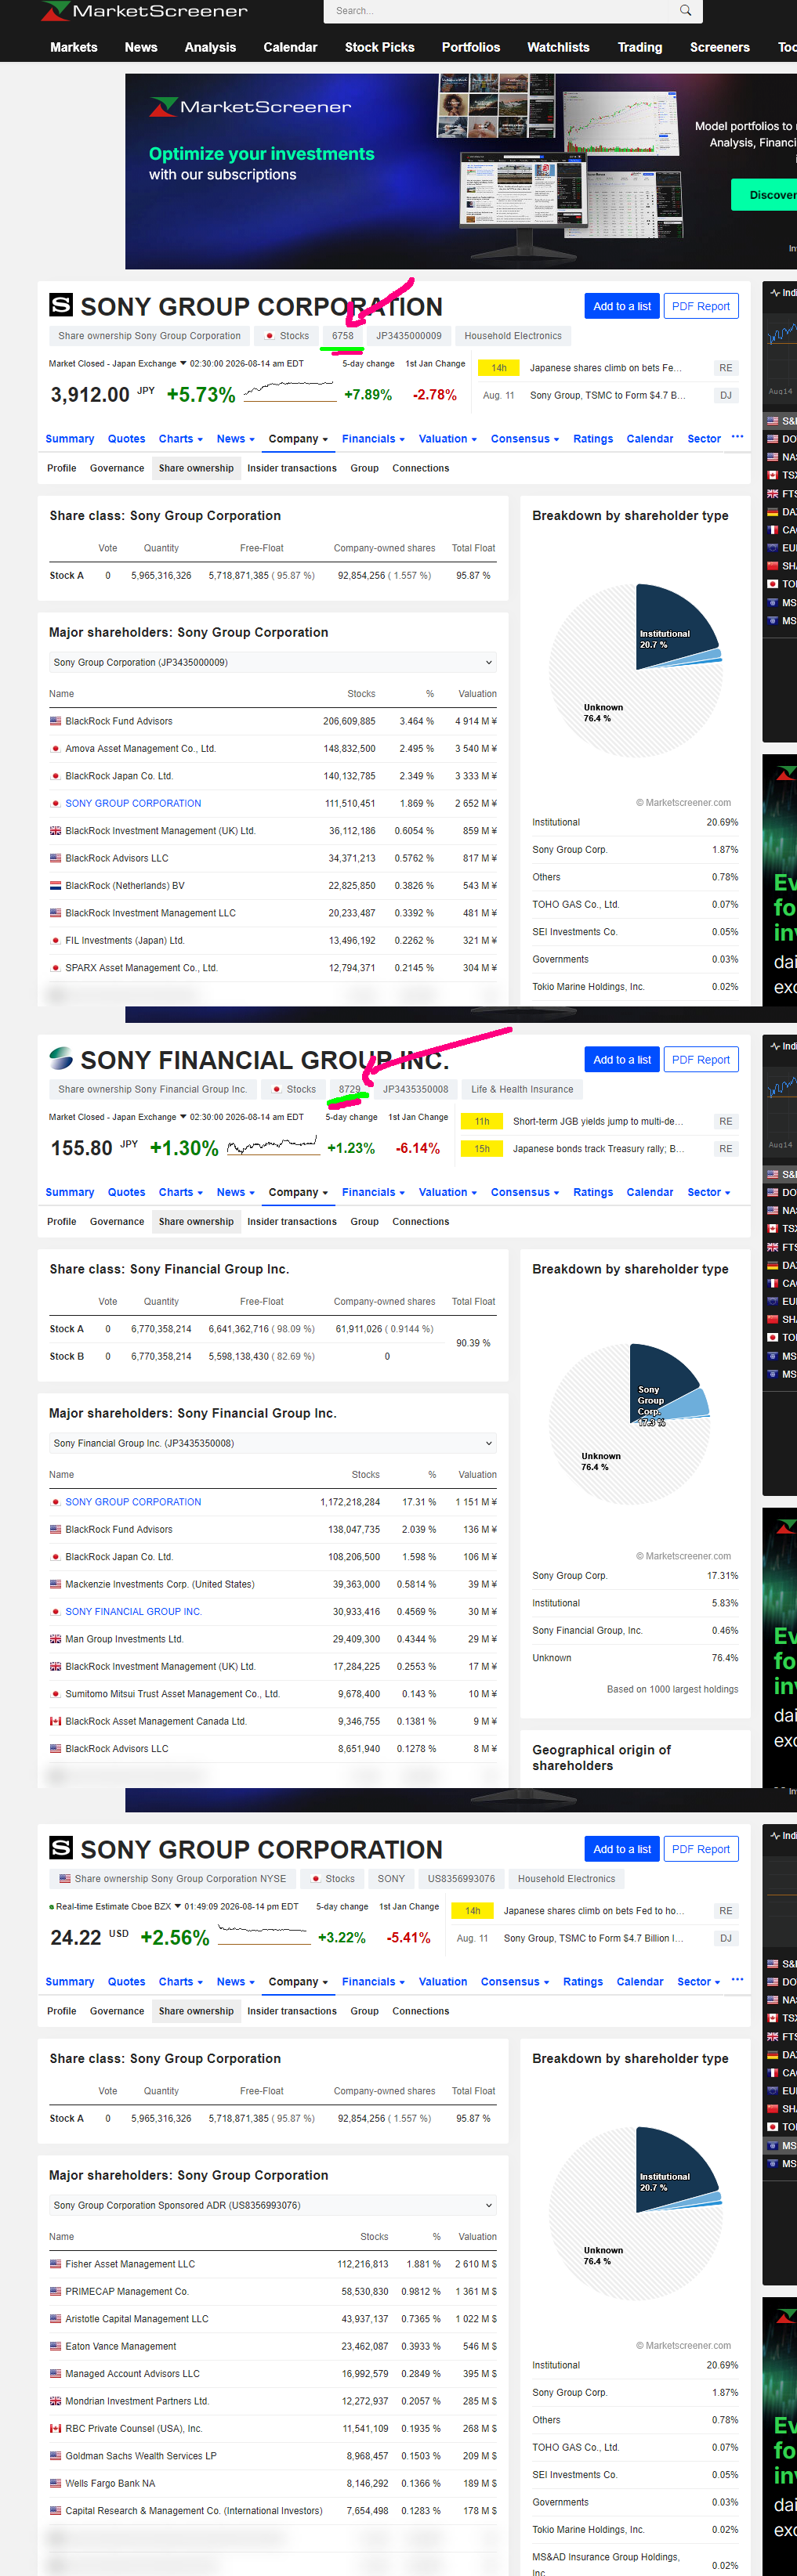797x2576 pixels.
Task: Click the SONY ticker chip in the NYSE section
Action: (x=391, y=1879)
